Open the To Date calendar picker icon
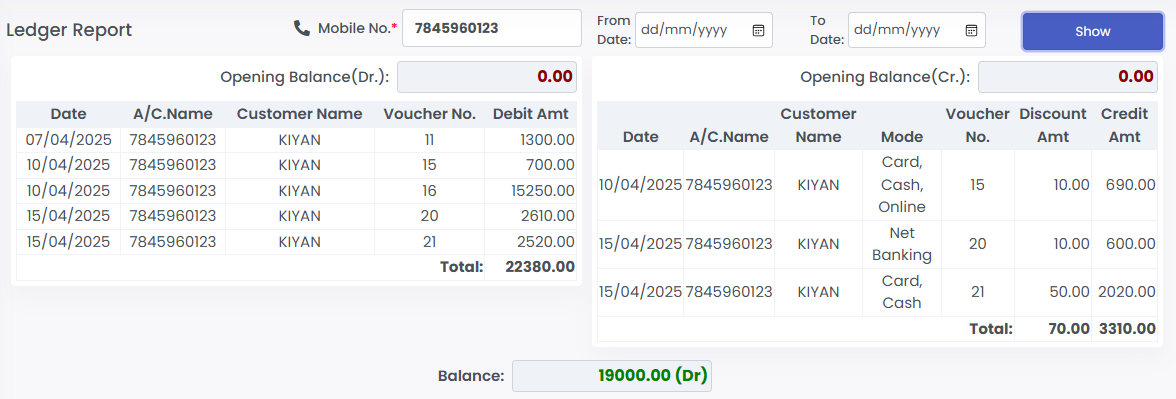The height and width of the screenshot is (399, 1176). (x=971, y=30)
